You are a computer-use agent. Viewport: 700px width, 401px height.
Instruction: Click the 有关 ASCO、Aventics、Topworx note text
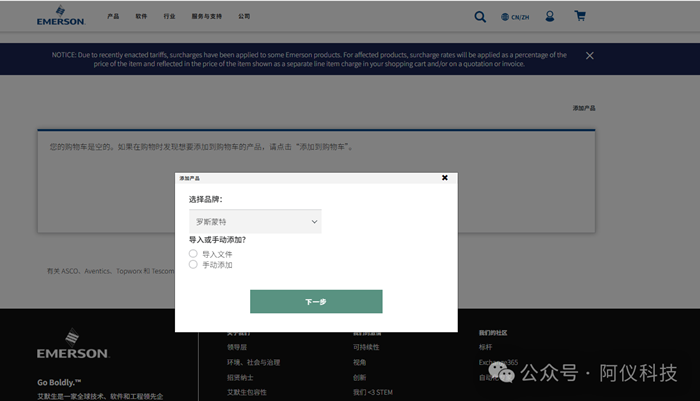click(111, 271)
